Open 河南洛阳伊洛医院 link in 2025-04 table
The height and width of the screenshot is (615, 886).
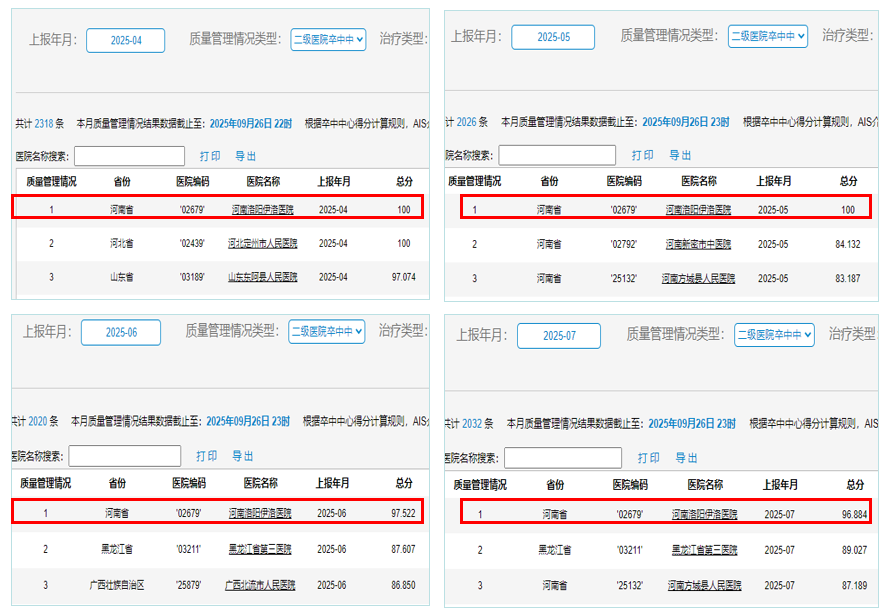pyautogui.click(x=263, y=210)
